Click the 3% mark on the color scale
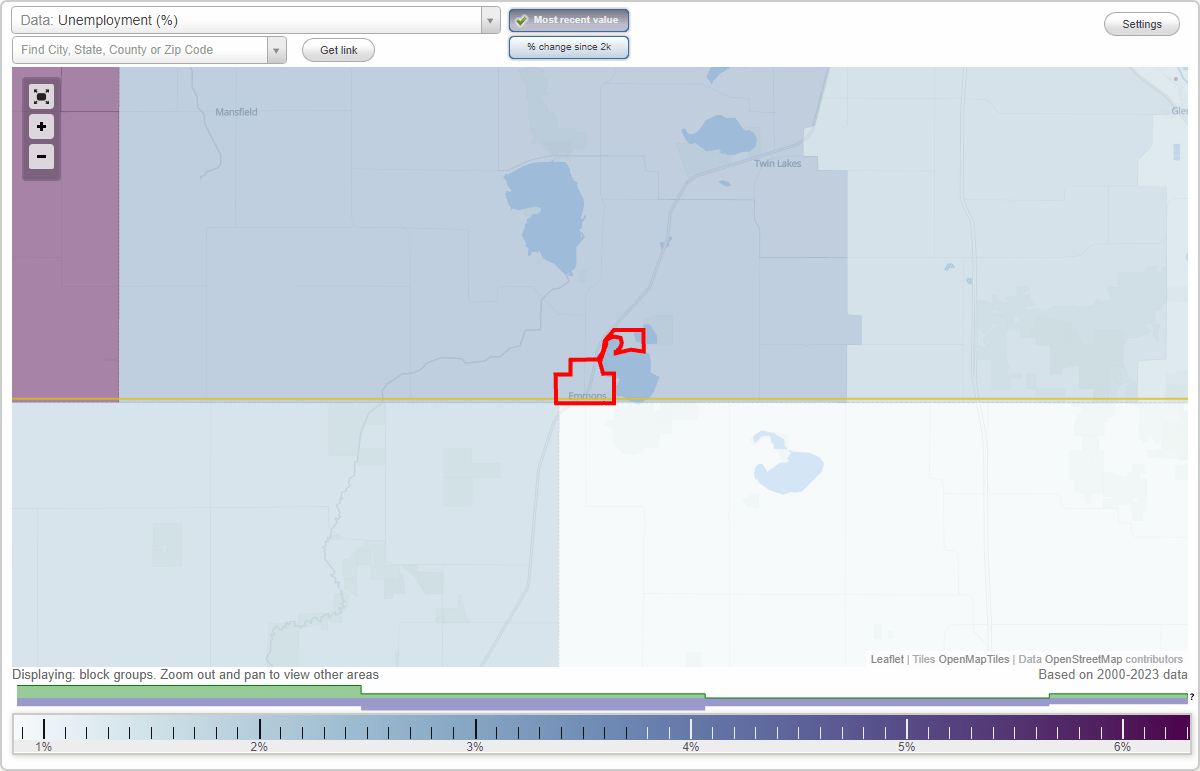The image size is (1200, 771). (475, 731)
